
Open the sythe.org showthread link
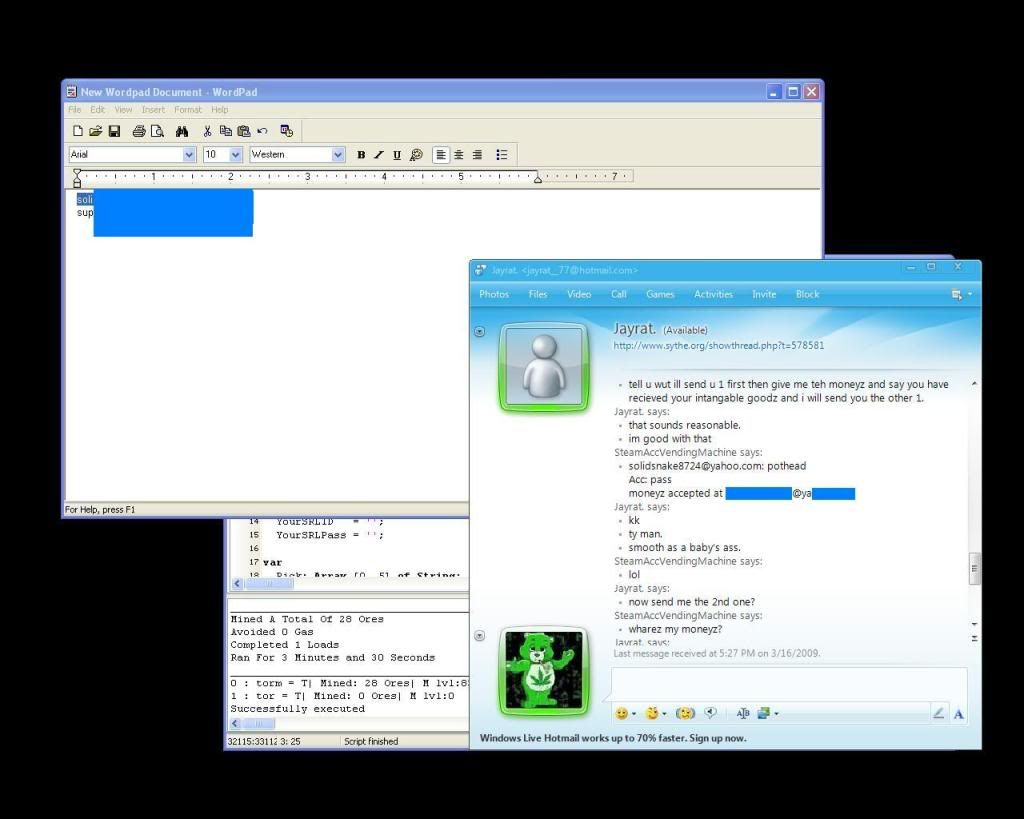[718, 345]
